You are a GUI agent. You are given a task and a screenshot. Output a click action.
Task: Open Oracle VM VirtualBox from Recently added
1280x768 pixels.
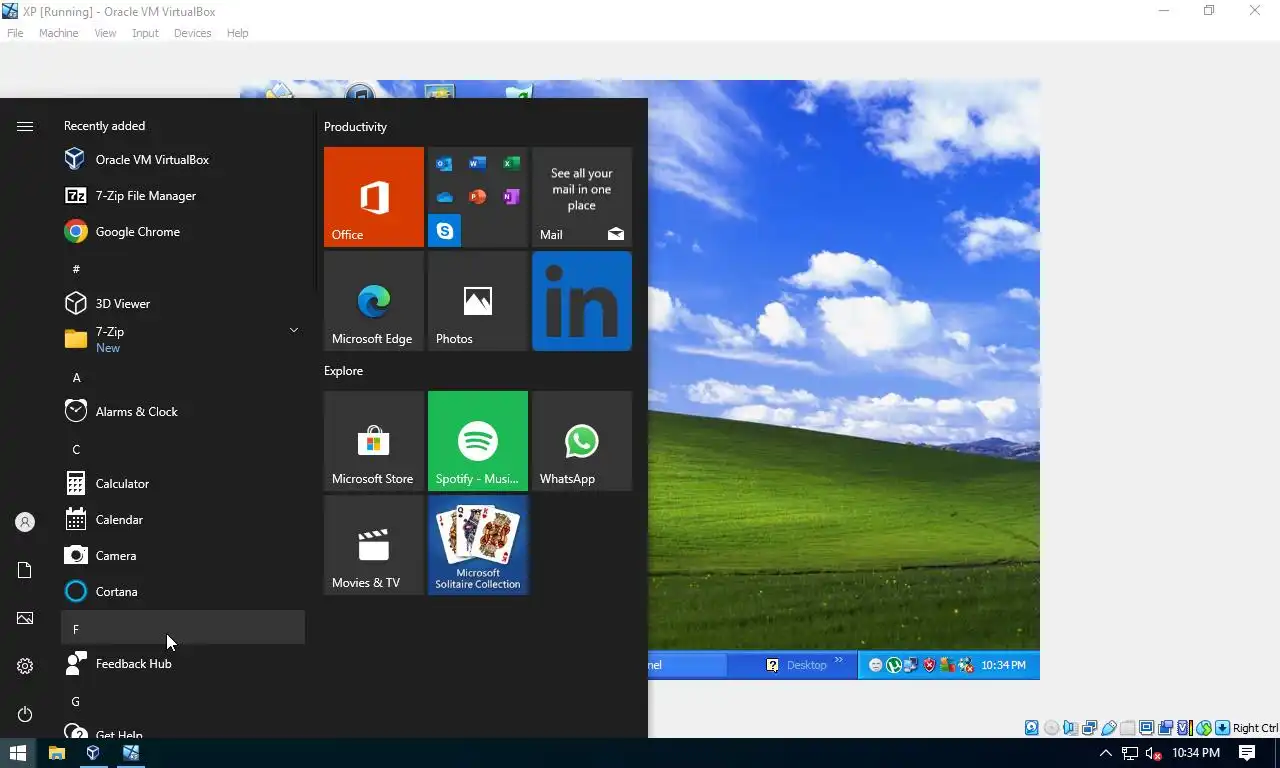(x=183, y=159)
